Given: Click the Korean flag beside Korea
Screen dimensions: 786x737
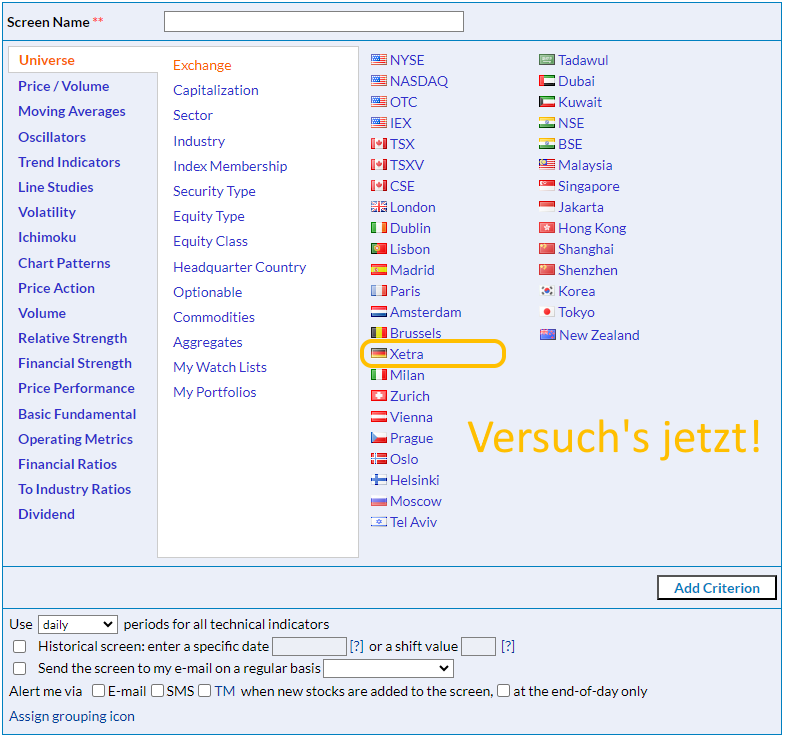Looking at the screenshot, I should tap(547, 291).
